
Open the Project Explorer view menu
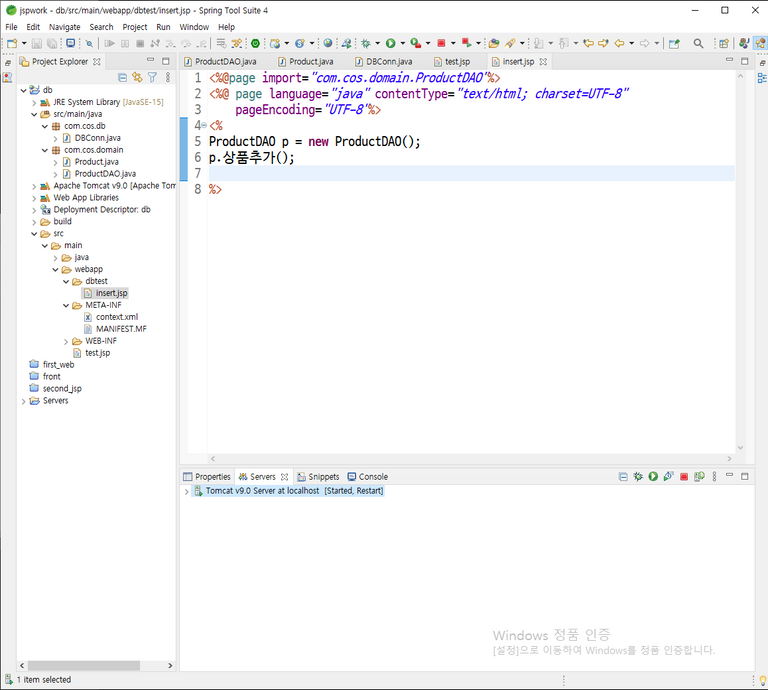[168, 77]
